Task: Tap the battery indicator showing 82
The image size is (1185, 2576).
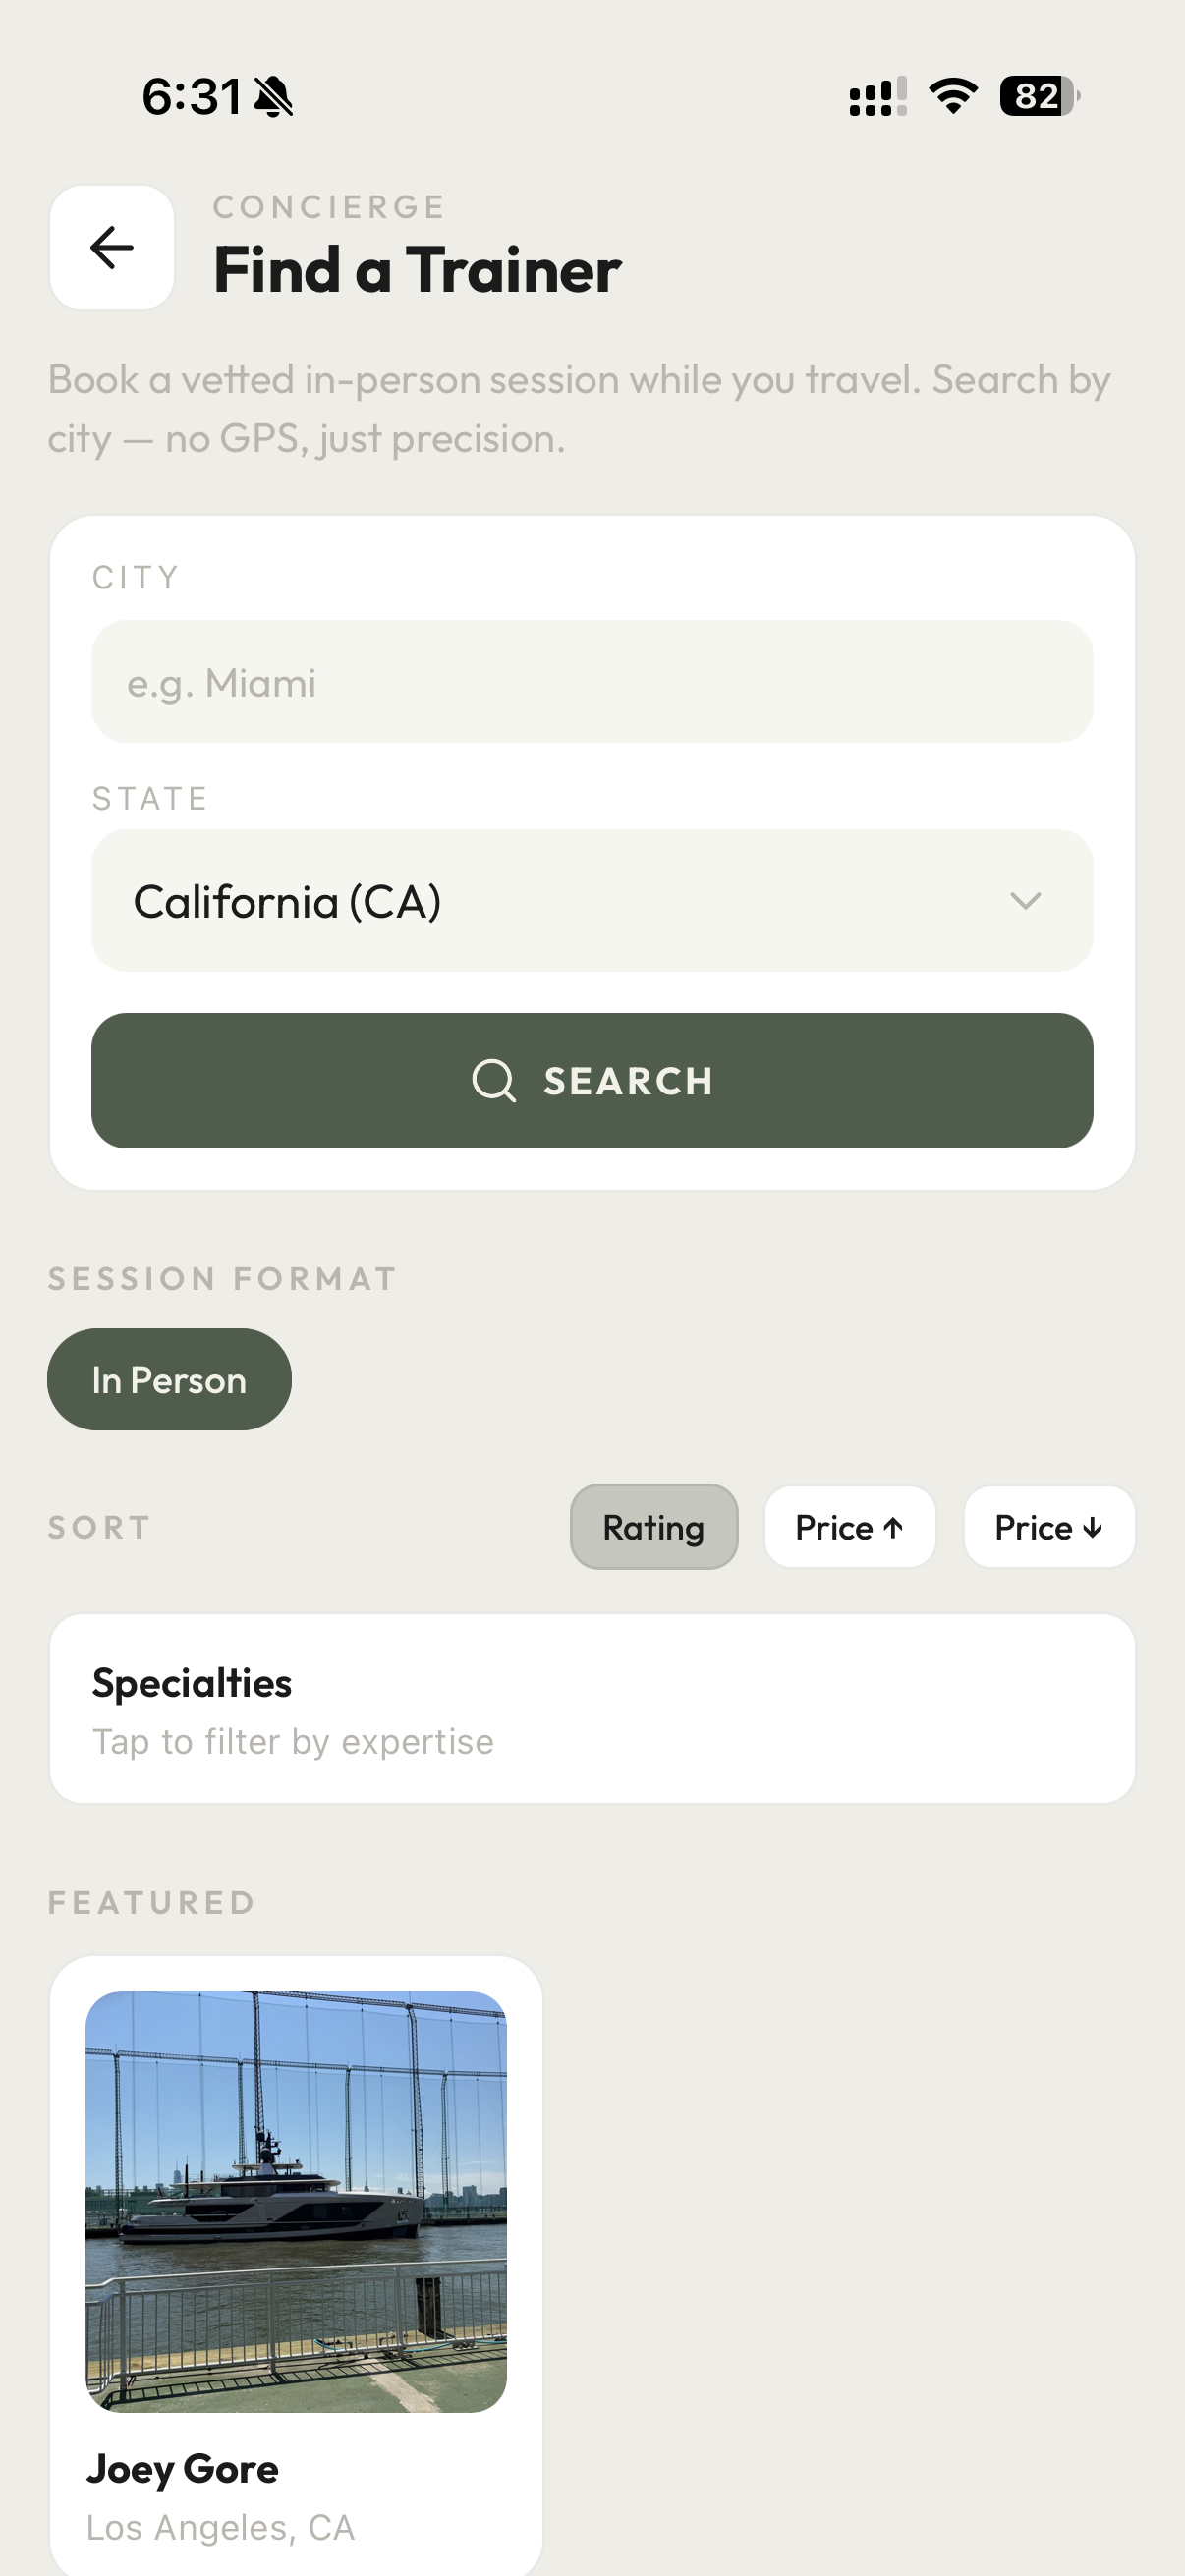Action: coord(1040,96)
